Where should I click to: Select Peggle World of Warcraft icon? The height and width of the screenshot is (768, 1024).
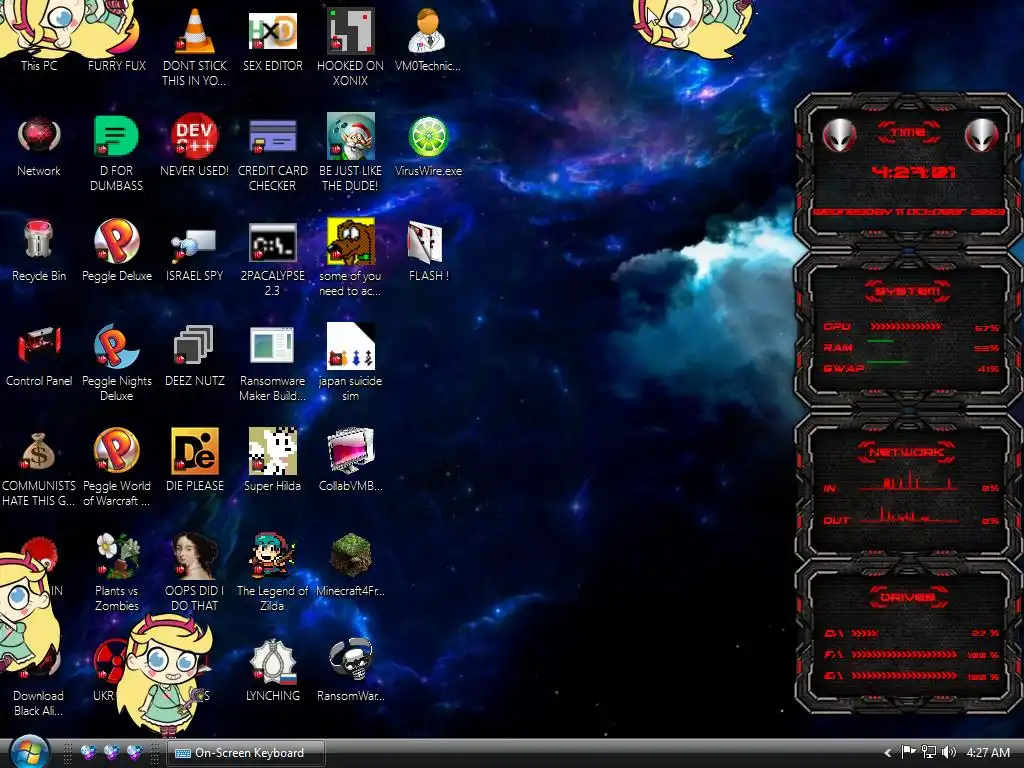116,451
